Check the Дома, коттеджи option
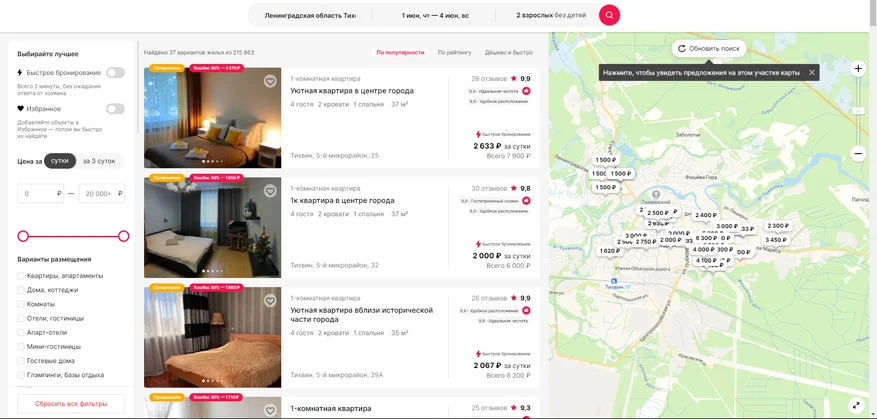 tap(21, 290)
